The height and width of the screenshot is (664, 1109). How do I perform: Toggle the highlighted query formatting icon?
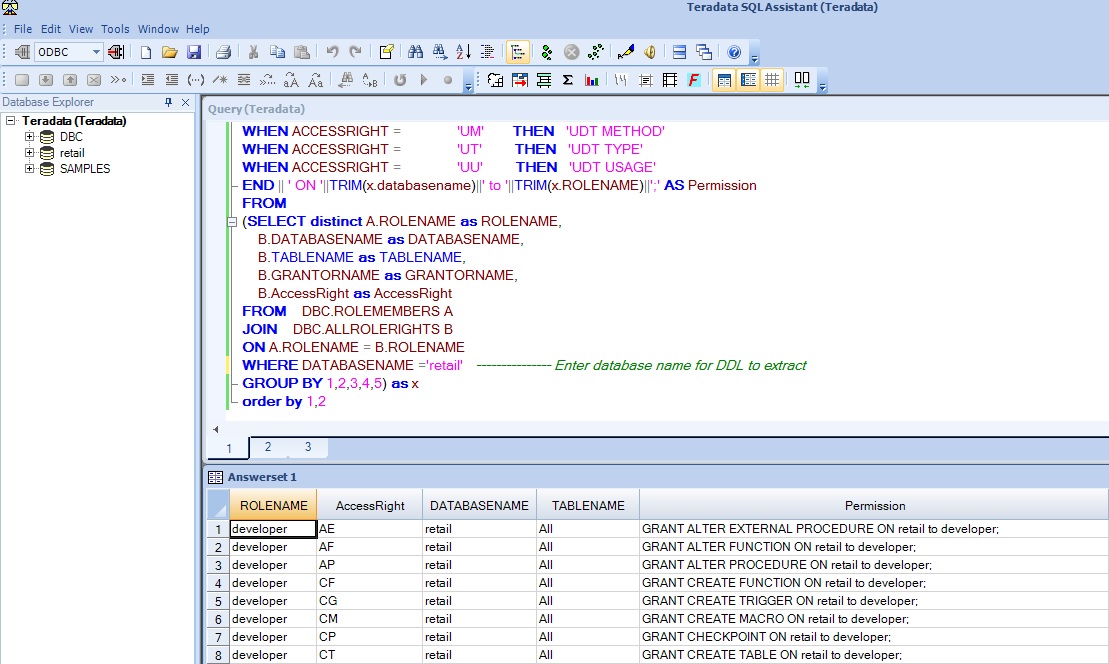coord(517,52)
